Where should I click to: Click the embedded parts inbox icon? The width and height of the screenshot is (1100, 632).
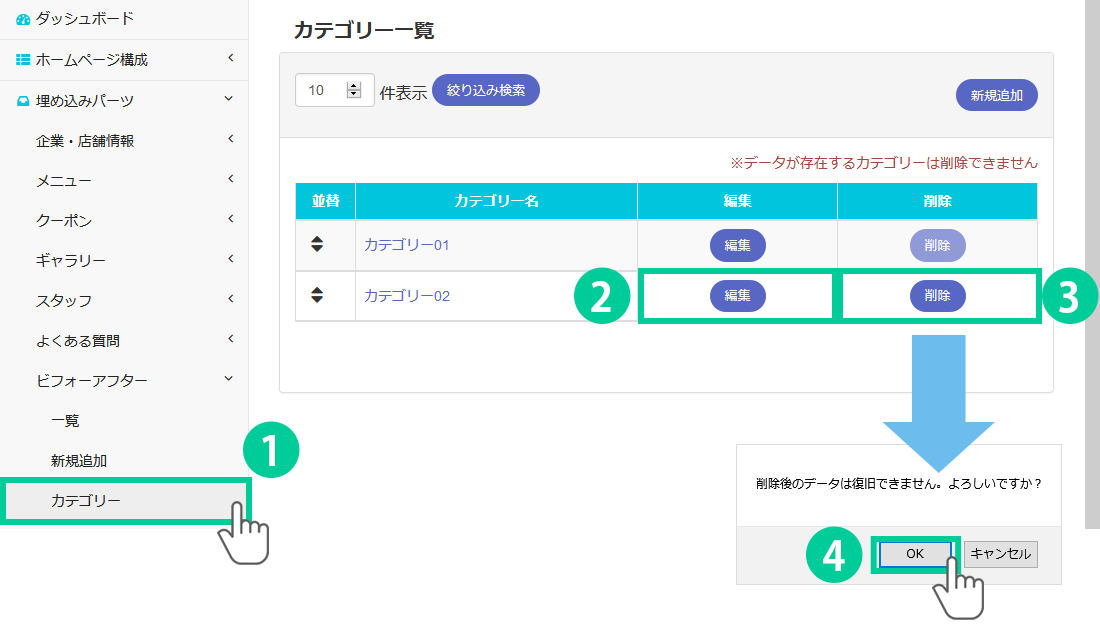click(x=23, y=100)
